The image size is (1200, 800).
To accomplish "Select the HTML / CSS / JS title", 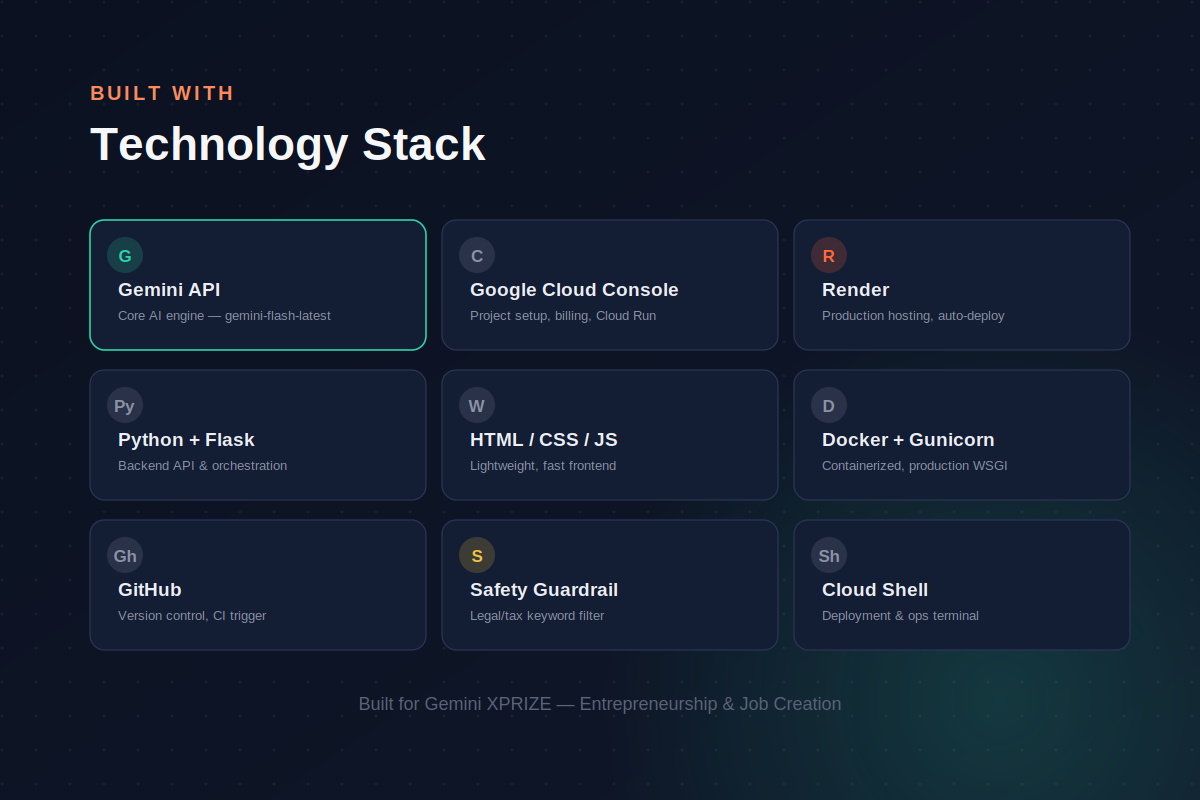I will [544, 440].
